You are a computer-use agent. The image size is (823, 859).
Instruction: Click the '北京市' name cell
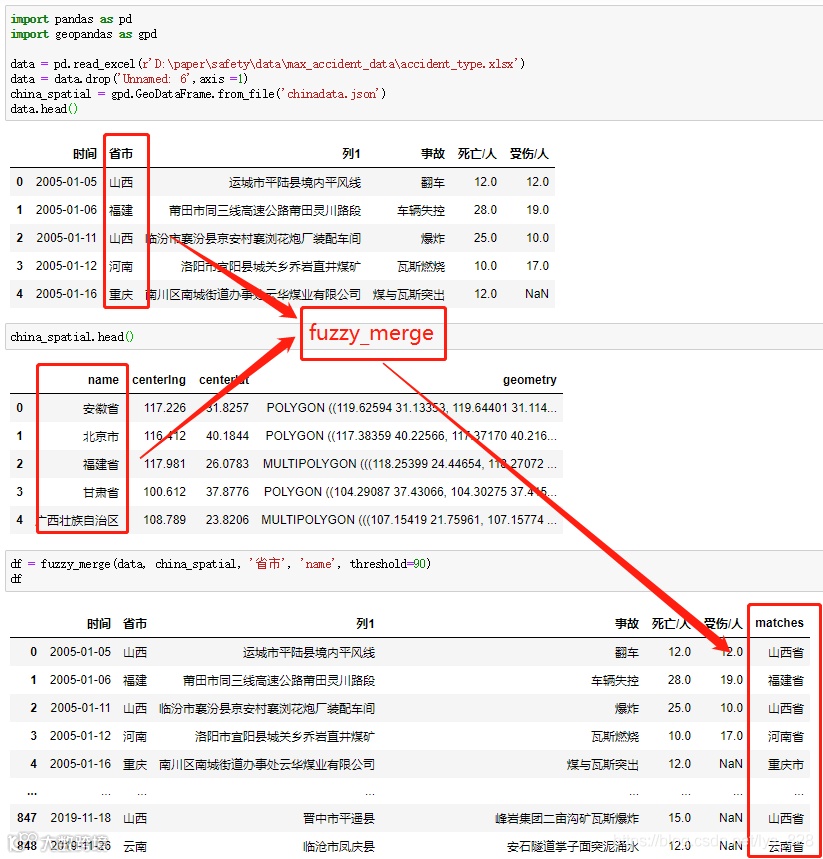pos(101,436)
